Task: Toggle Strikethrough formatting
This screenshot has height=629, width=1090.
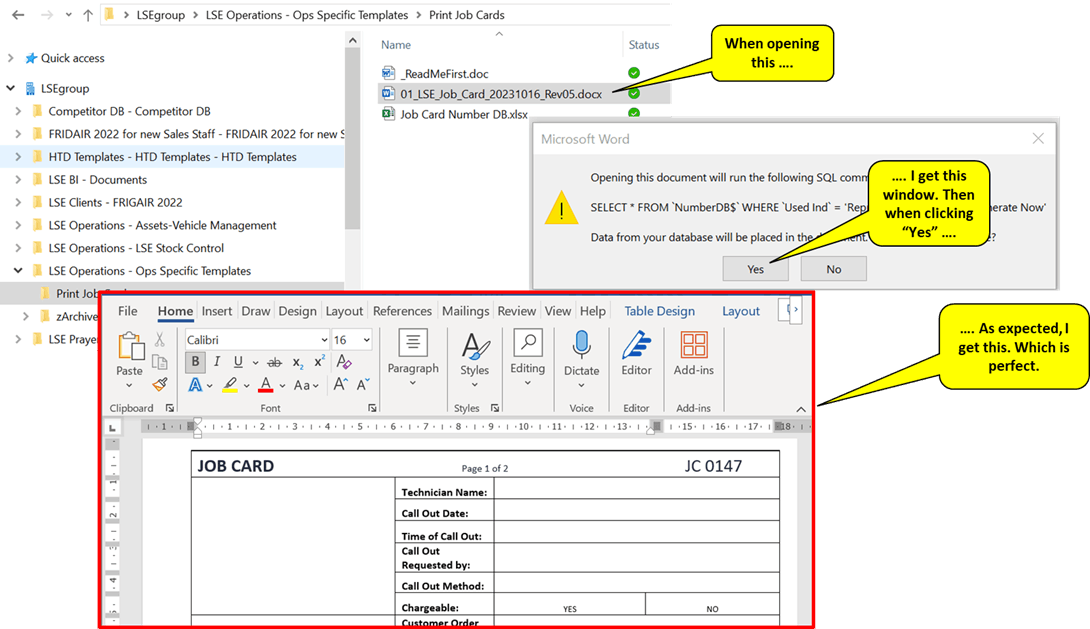Action: [275, 362]
